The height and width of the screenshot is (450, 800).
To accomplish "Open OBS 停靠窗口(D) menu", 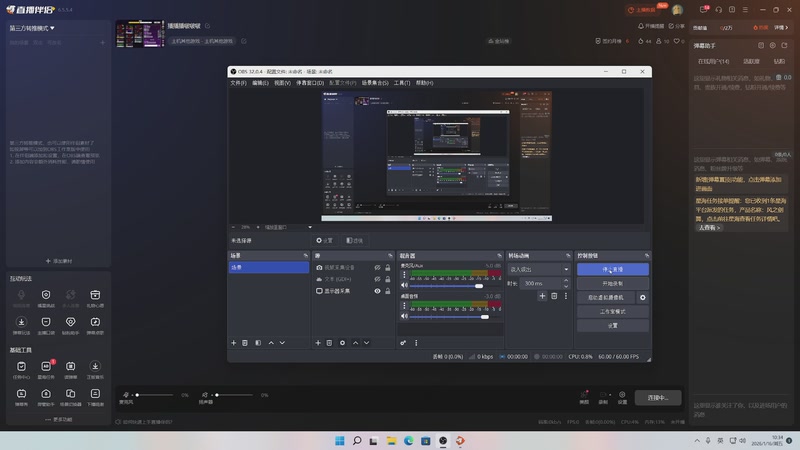I will click(x=310, y=83).
